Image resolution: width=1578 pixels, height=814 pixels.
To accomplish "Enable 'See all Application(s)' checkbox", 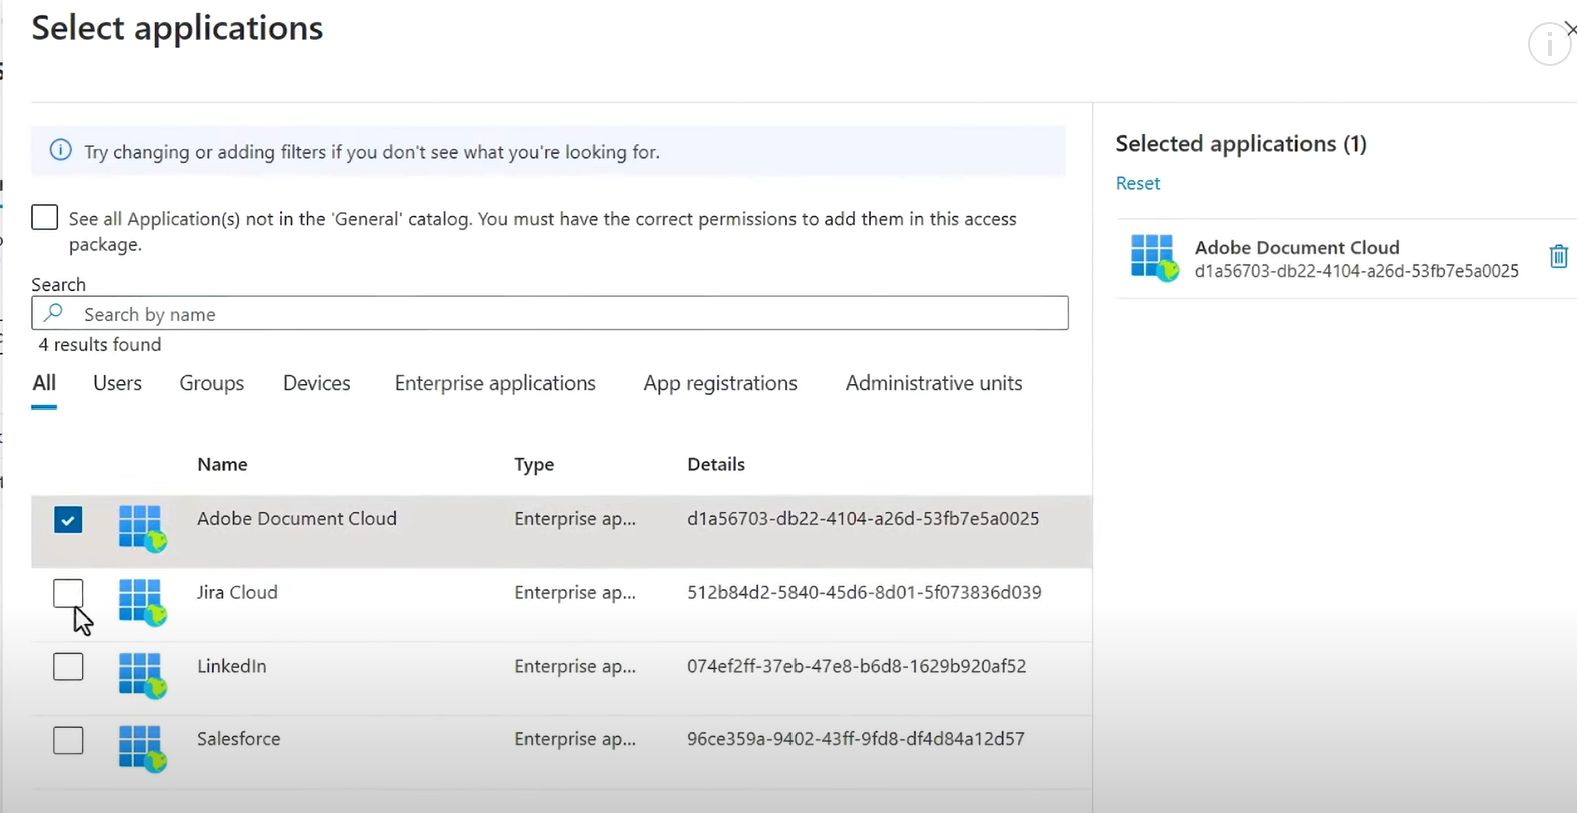I will tap(45, 218).
